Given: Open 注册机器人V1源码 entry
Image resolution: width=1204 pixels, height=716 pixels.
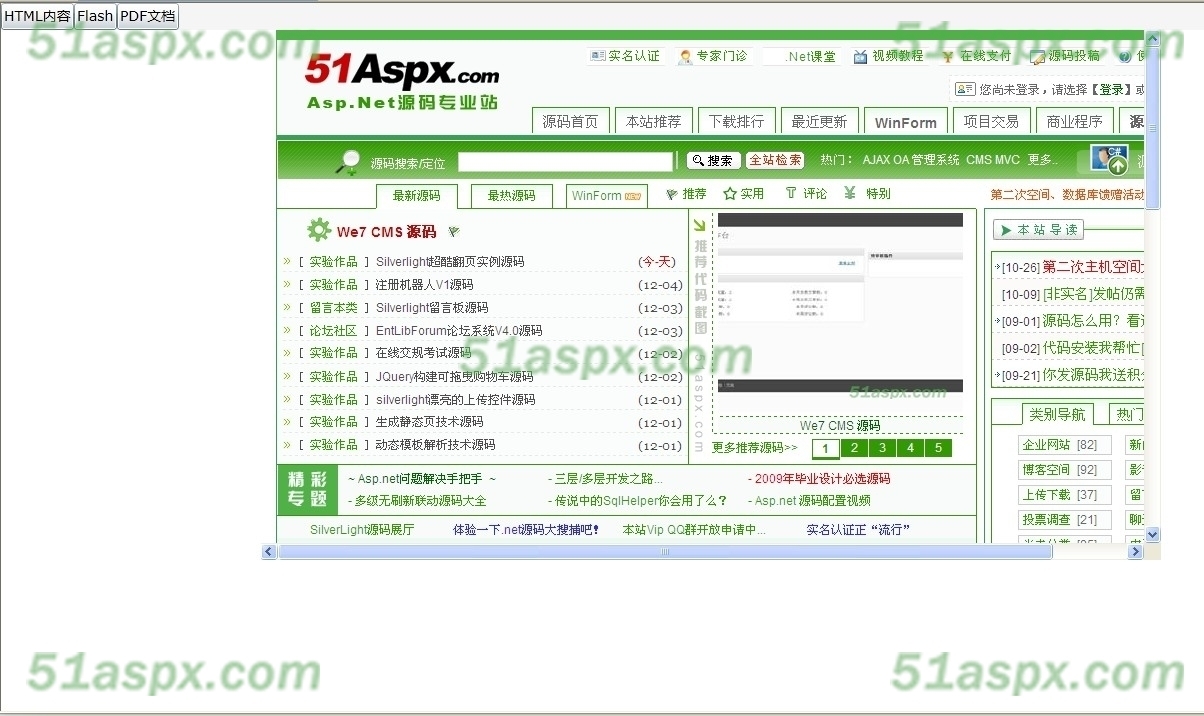Looking at the screenshot, I should click(x=424, y=285).
